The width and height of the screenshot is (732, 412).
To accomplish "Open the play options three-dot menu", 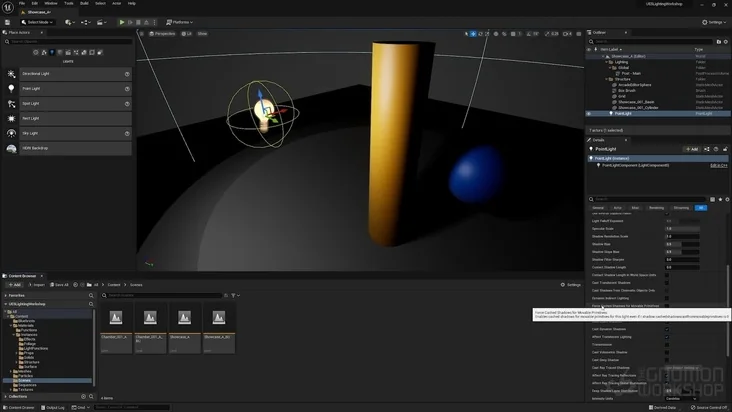I will [x=155, y=22].
